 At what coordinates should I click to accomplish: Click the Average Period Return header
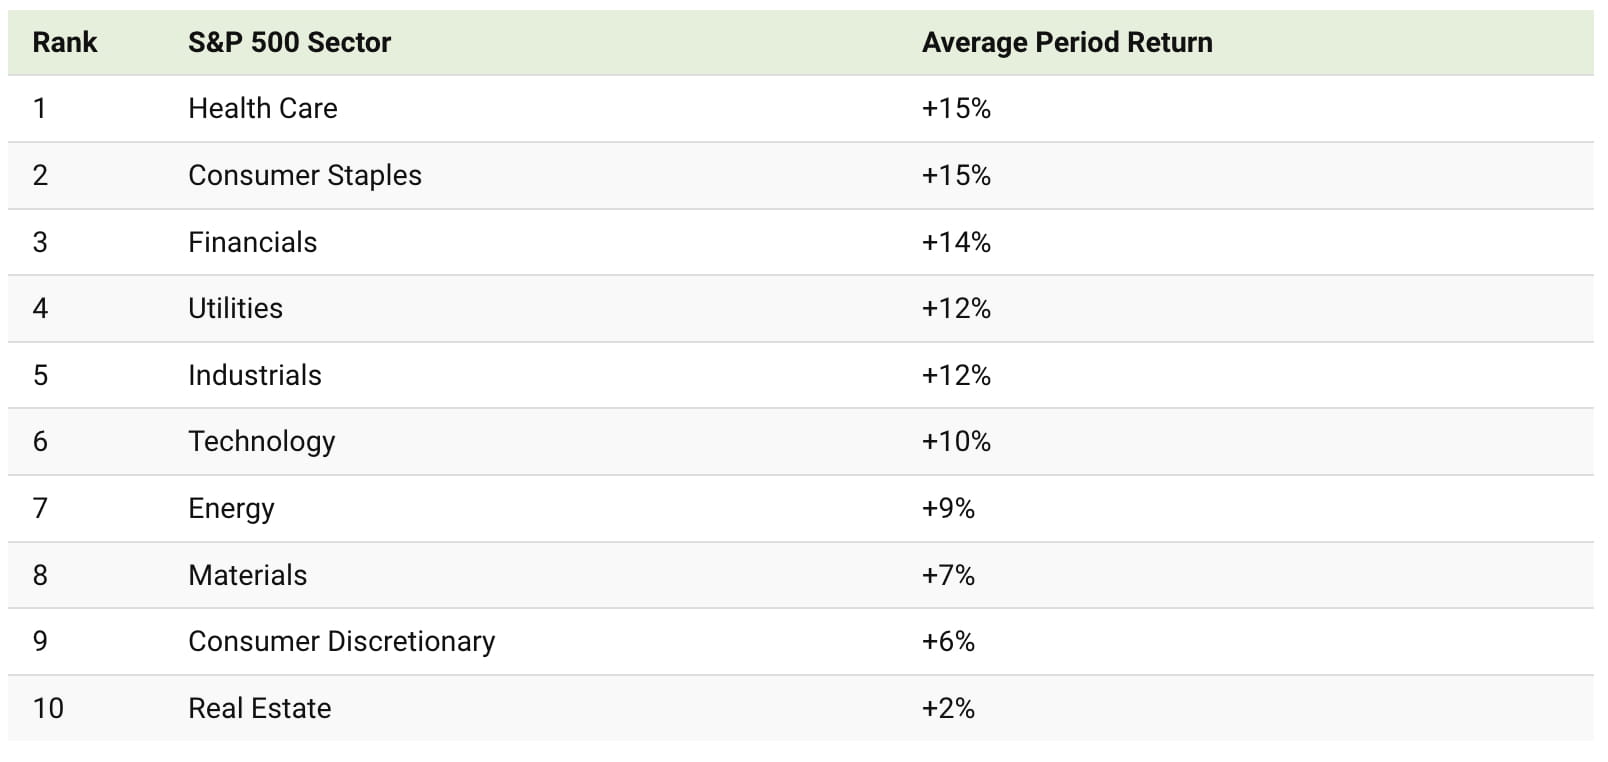1067,42
